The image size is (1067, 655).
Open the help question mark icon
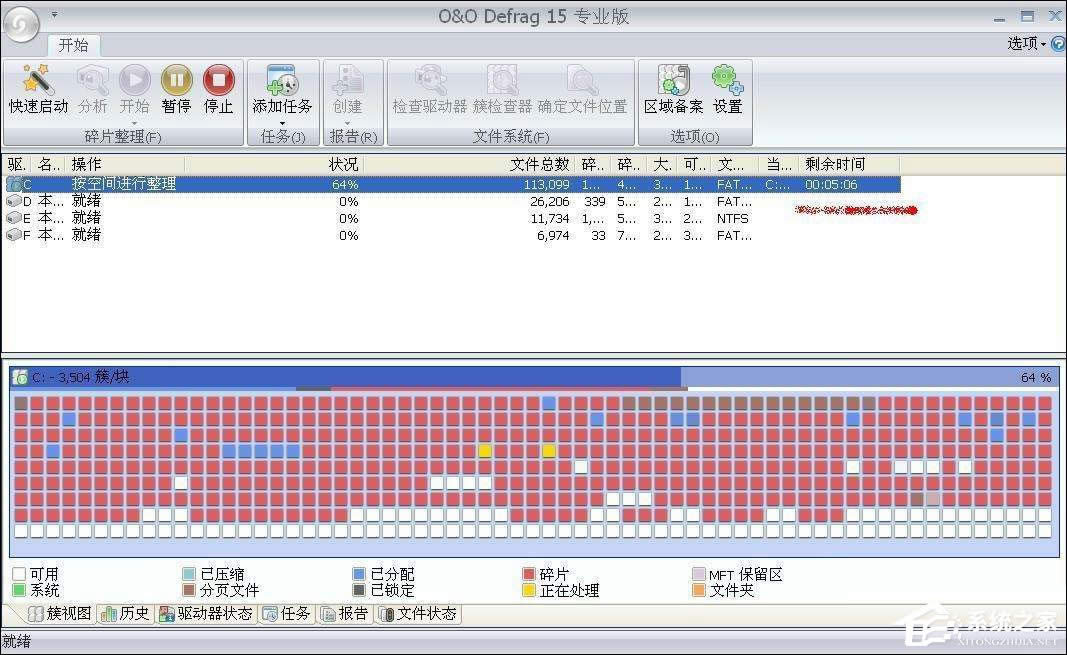pyautogui.click(x=1057, y=44)
